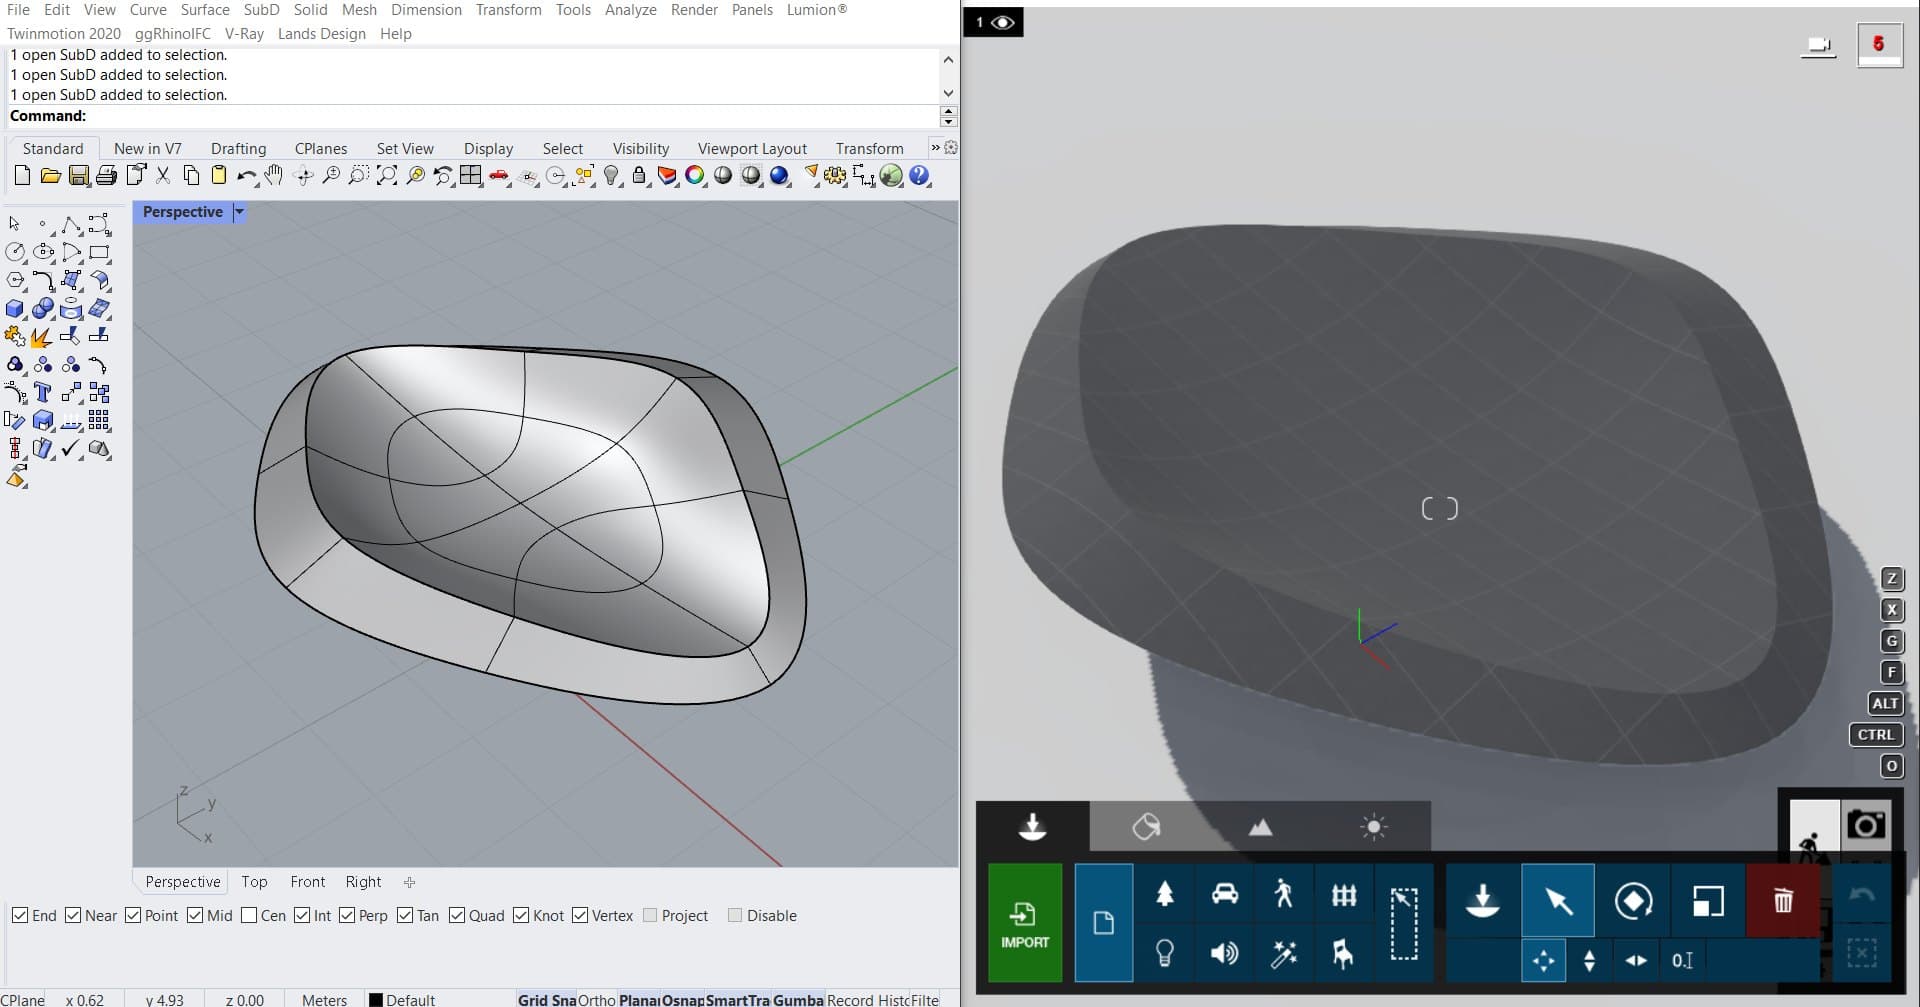
Task: Toggle Ortho in the status bar
Action: tap(596, 999)
